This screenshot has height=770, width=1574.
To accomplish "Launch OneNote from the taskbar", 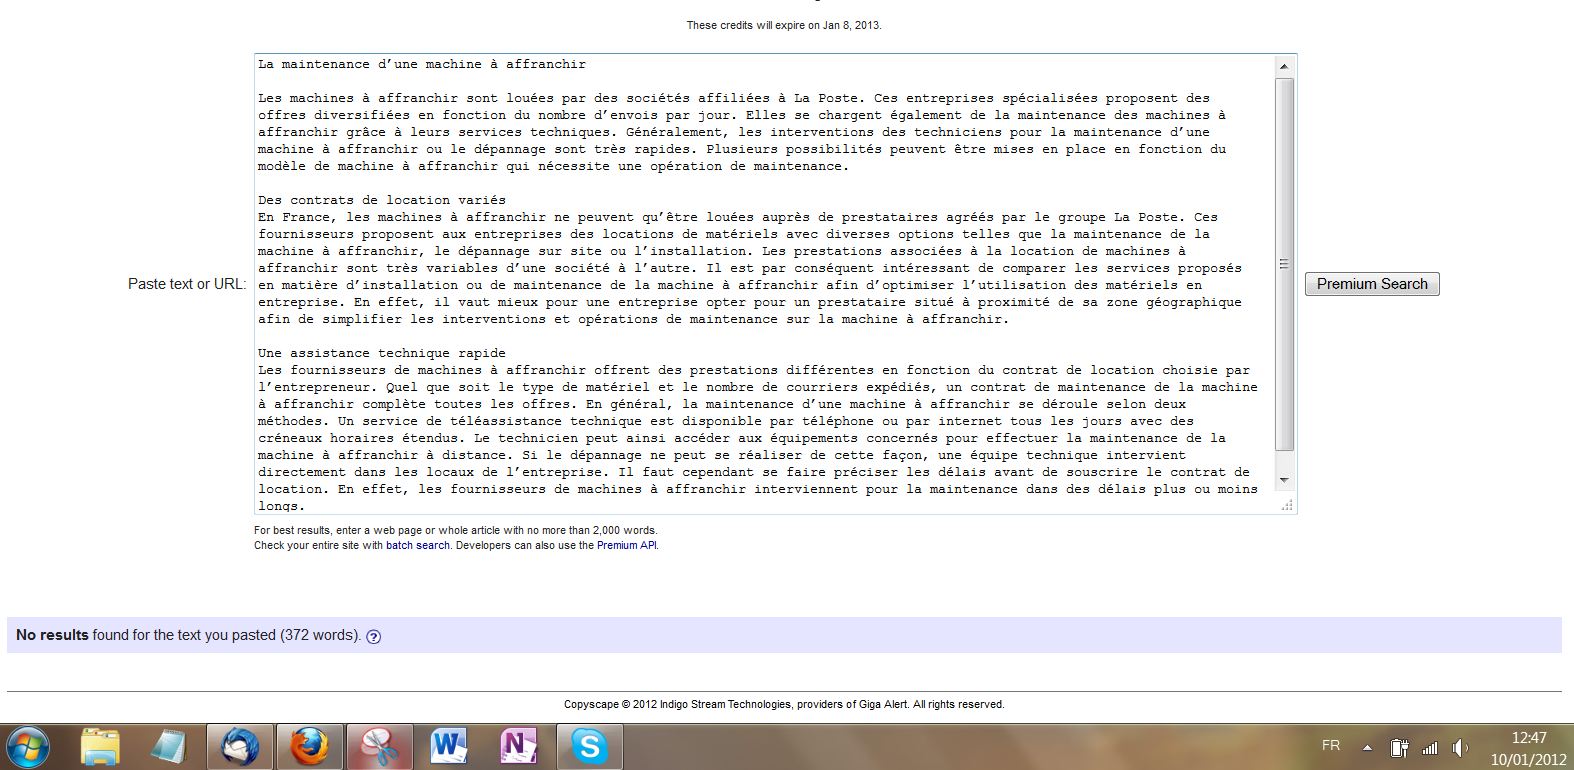I will [x=518, y=746].
